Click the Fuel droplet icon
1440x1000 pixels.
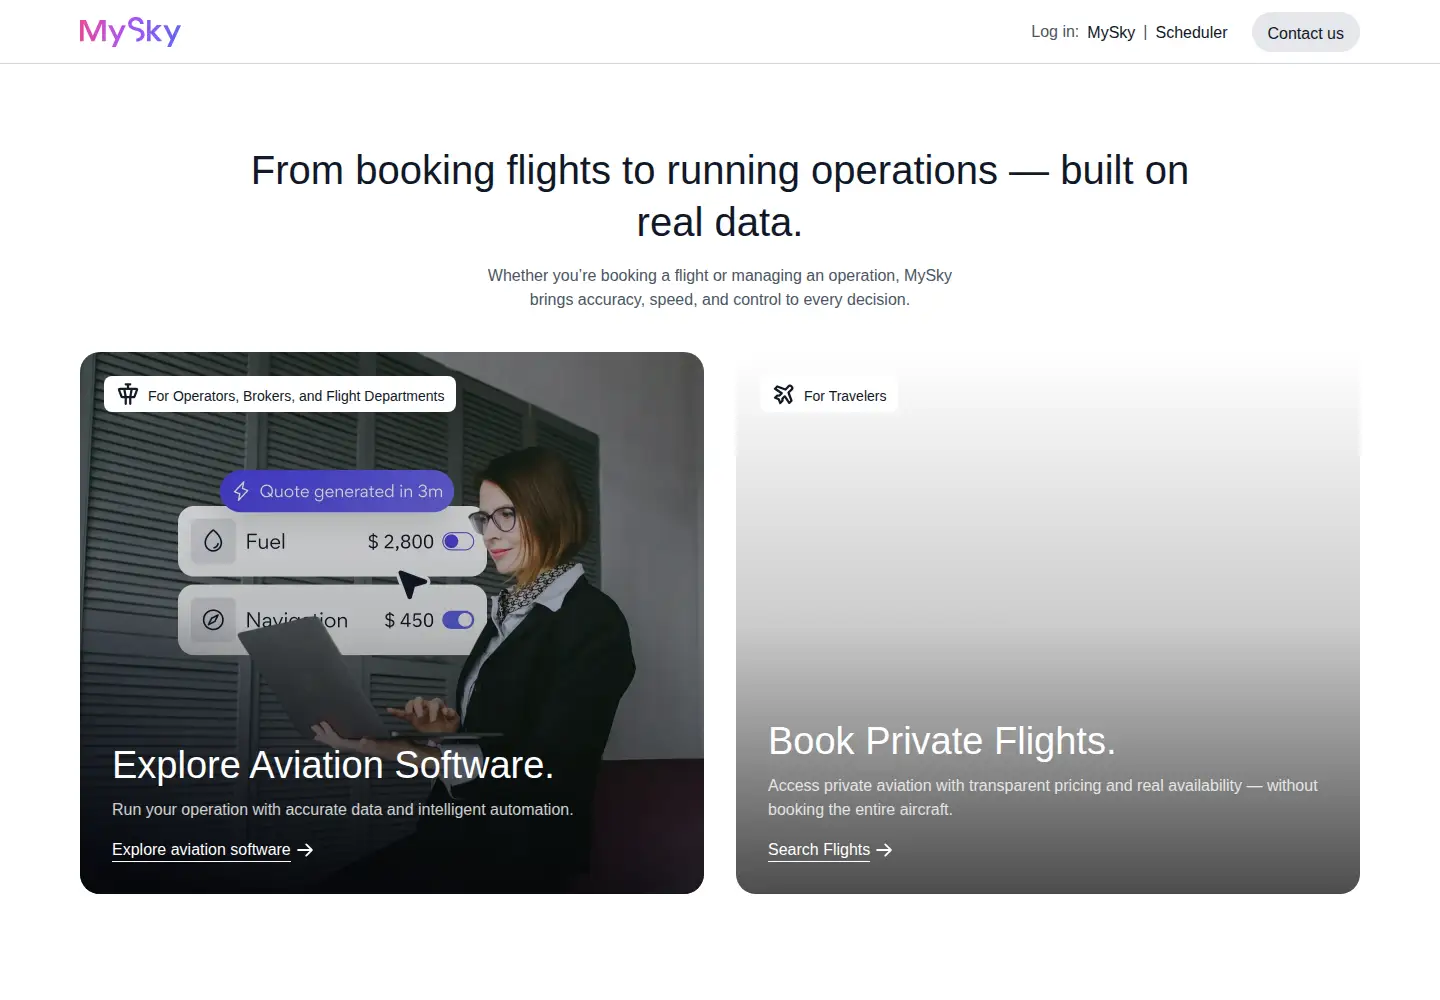pos(213,541)
